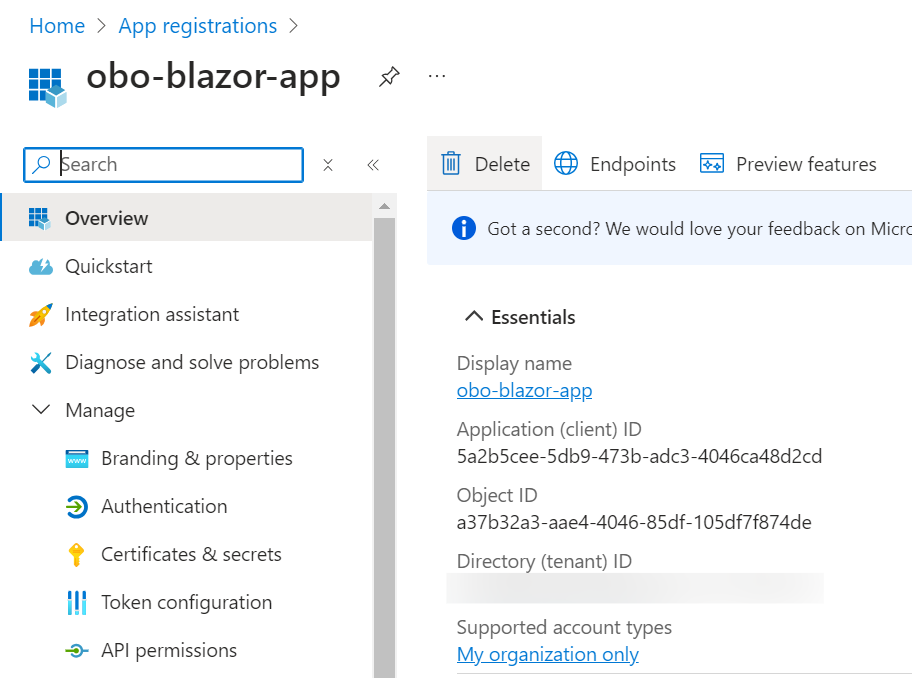Collapse the Manage section chevron
The height and width of the screenshot is (678, 912).
point(41,409)
